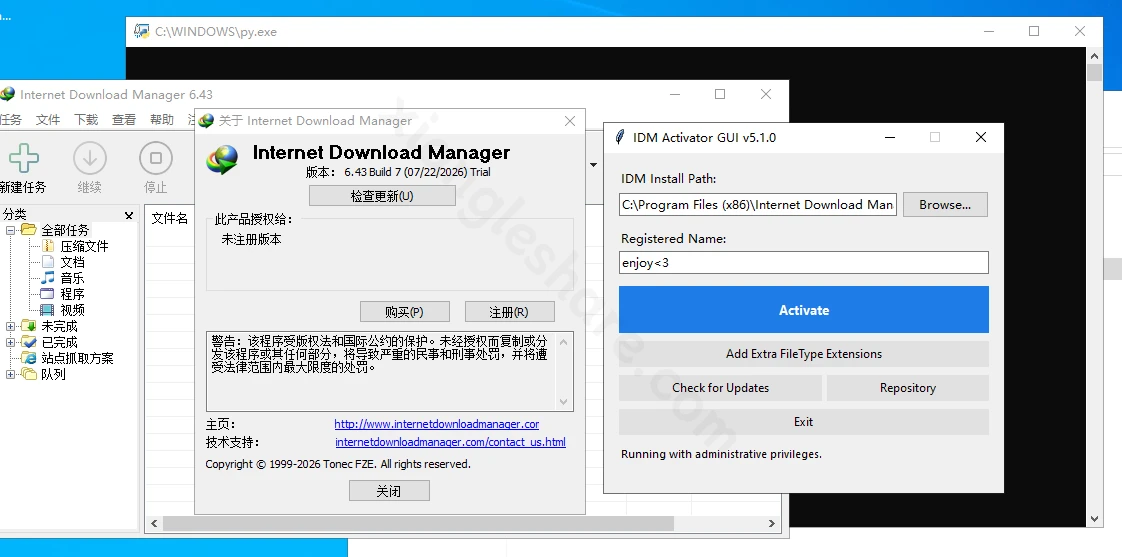Select the 程序 category in the tree
1122x557 pixels.
point(72,294)
